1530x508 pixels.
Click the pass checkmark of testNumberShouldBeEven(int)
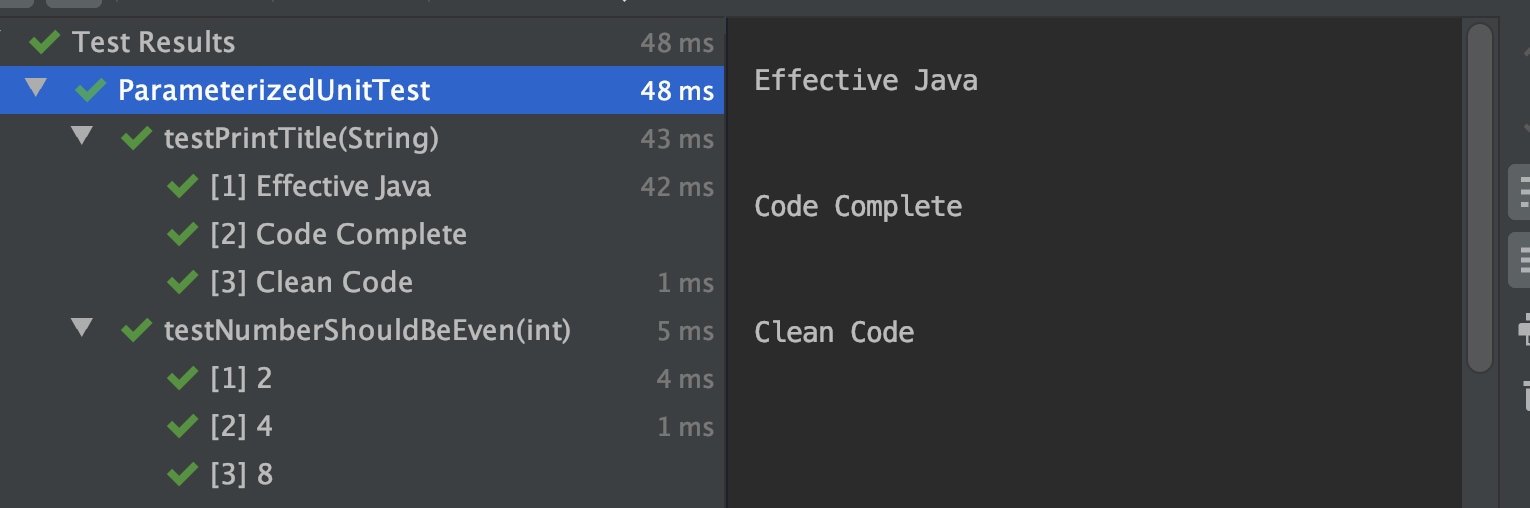pos(136,330)
